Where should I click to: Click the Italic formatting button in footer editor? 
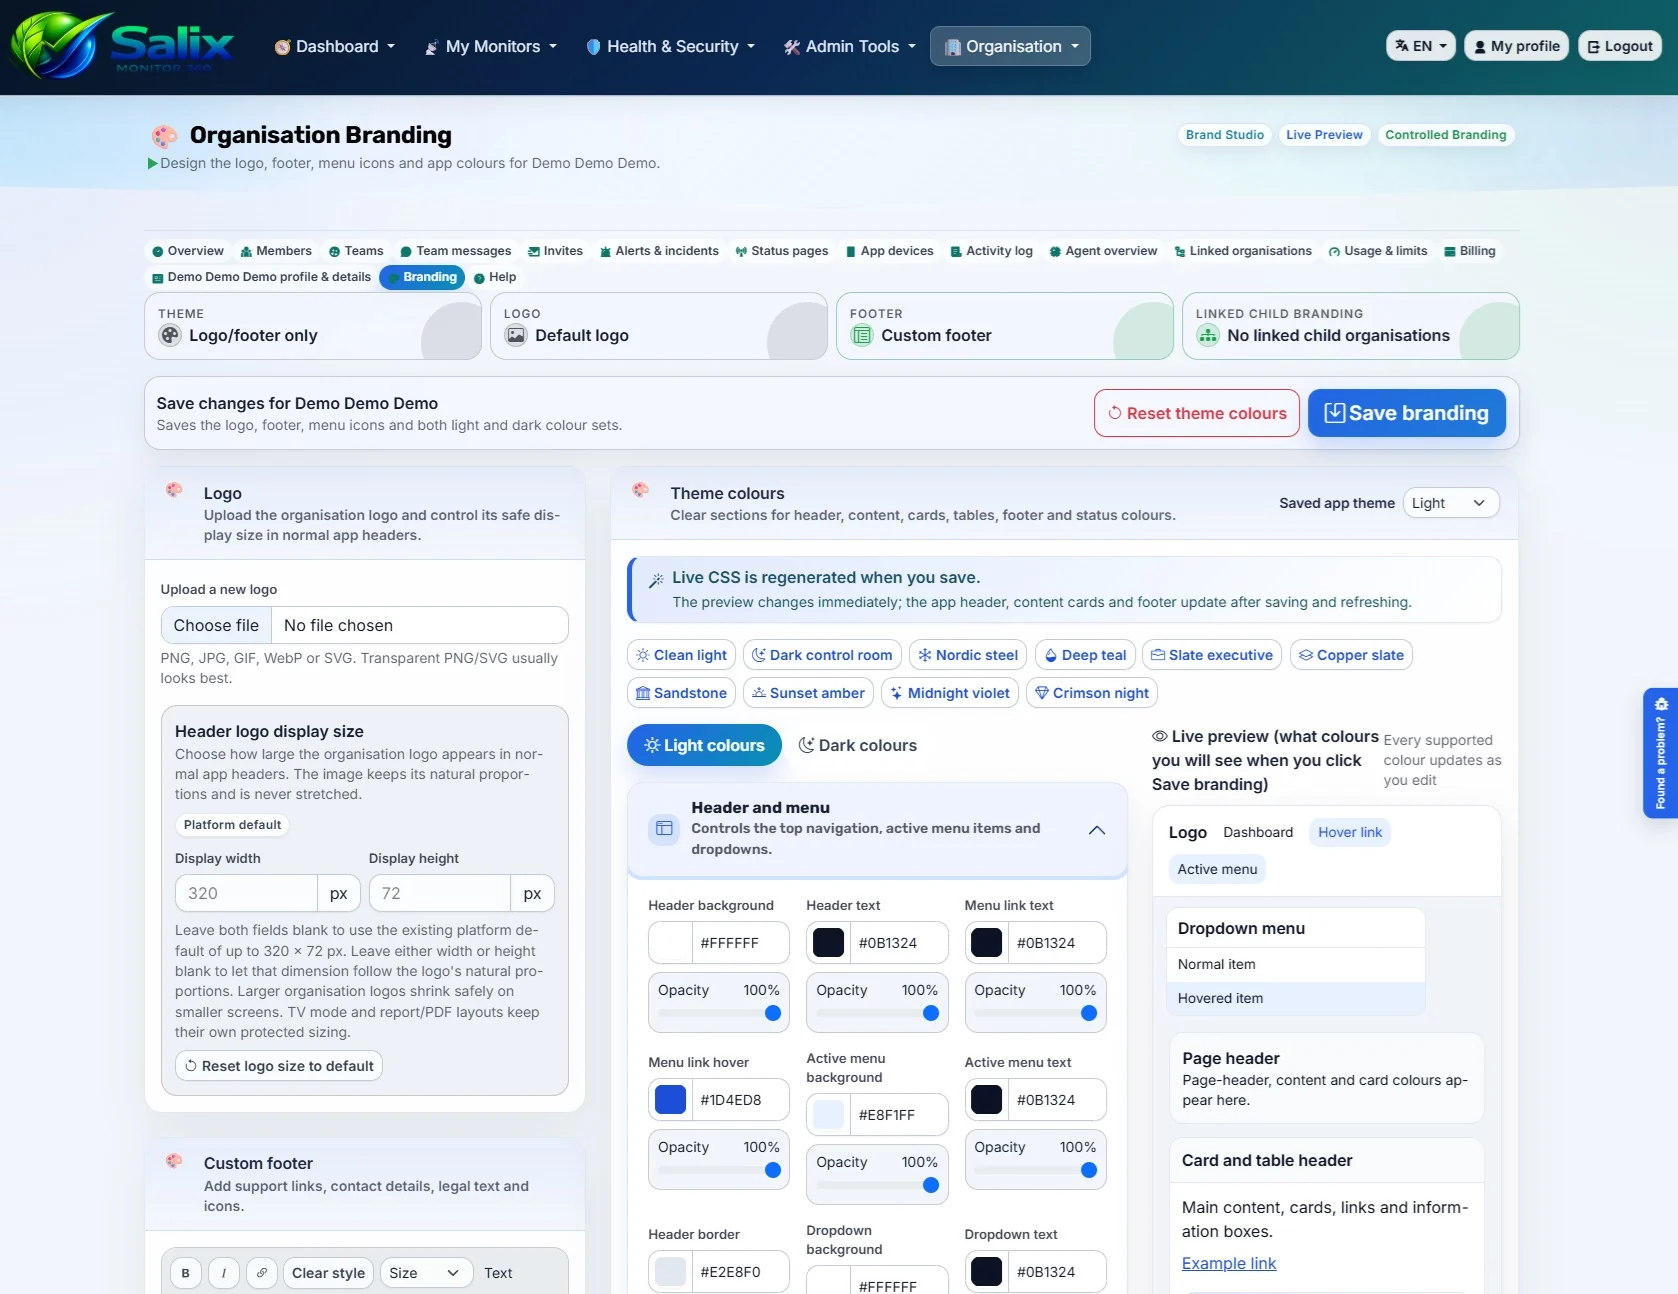point(223,1273)
